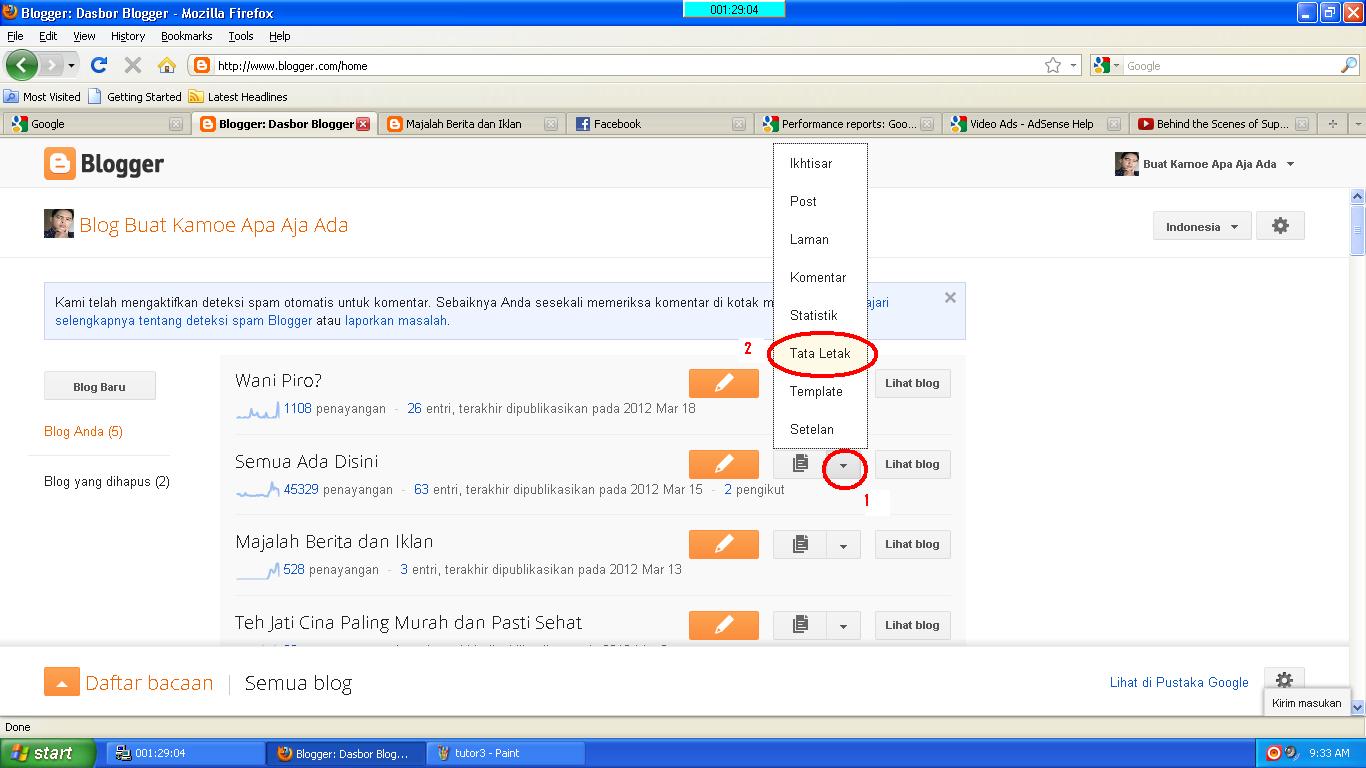The image size is (1366, 768).
Task: Go to the Firefox home page icon
Action: pos(167,65)
